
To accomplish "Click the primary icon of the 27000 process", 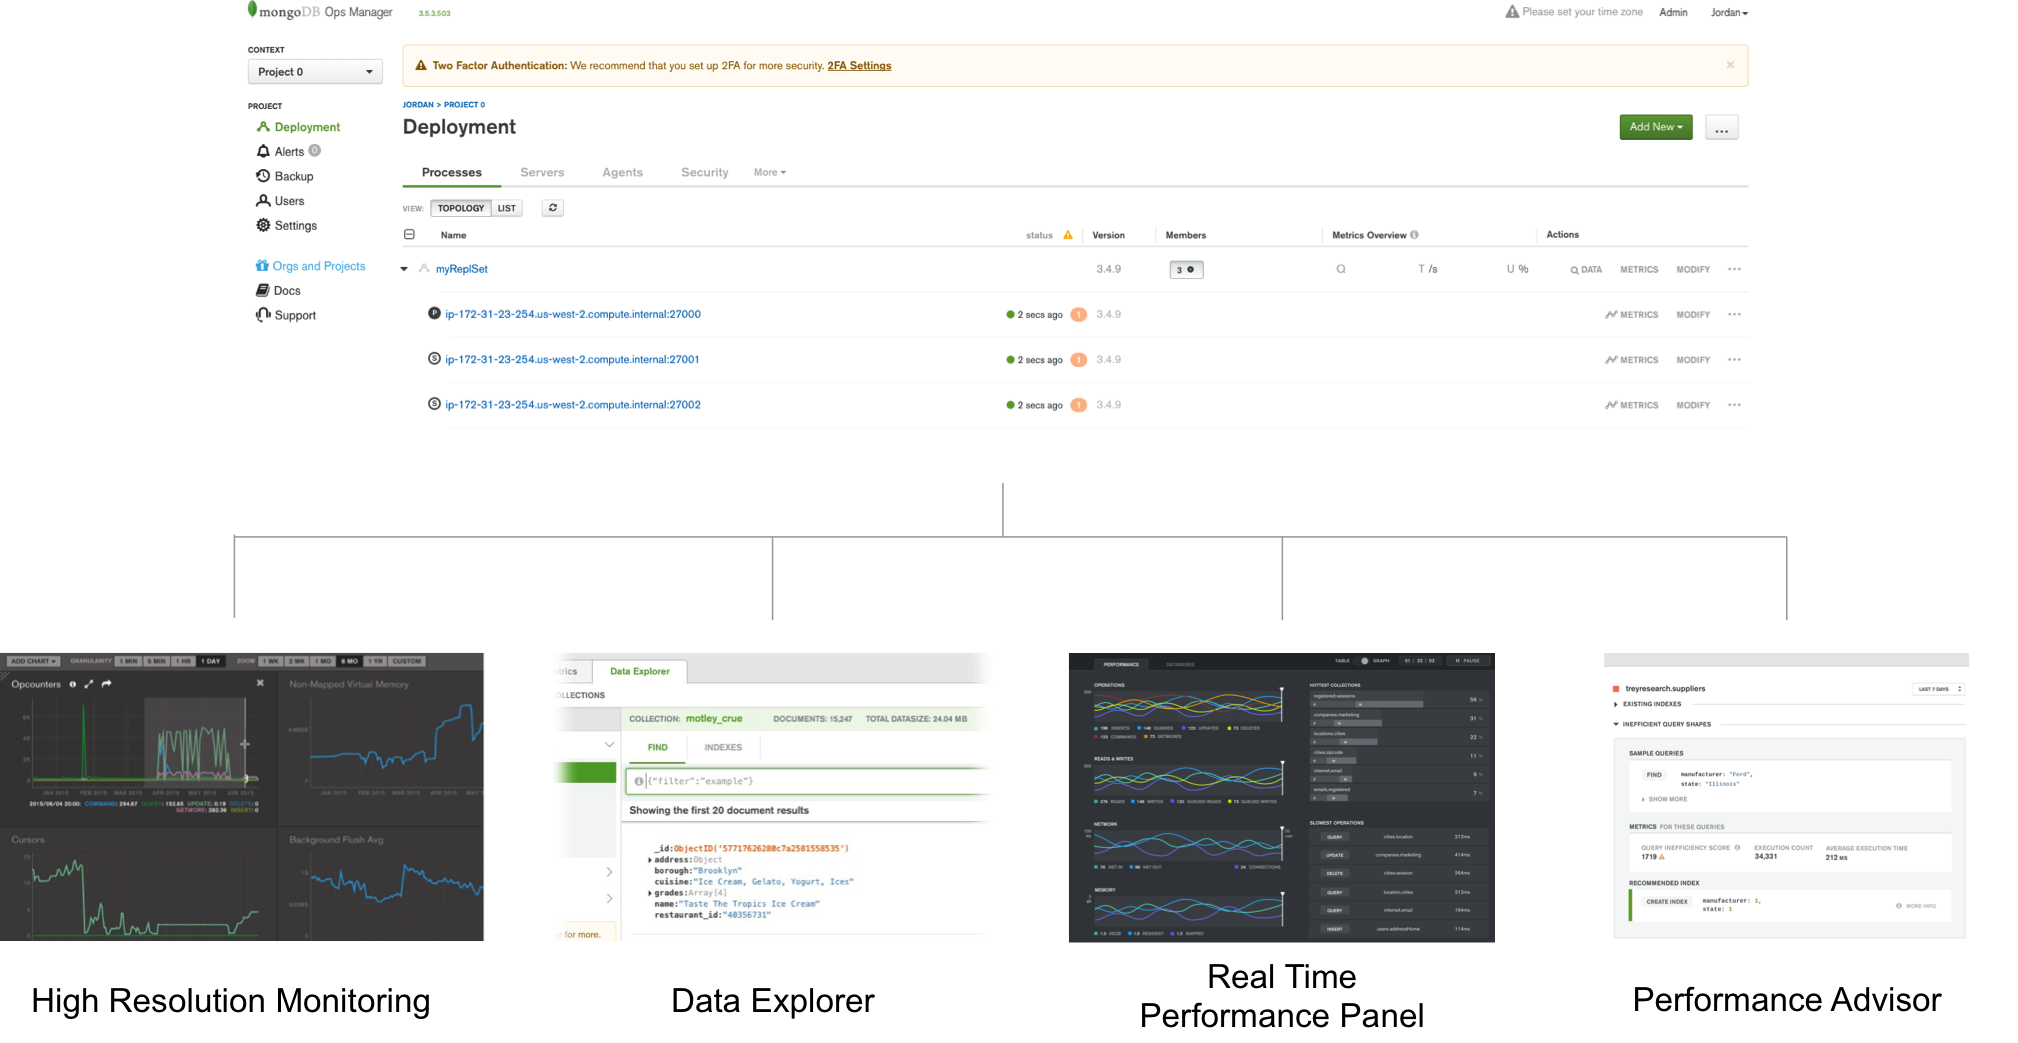I will 434,313.
